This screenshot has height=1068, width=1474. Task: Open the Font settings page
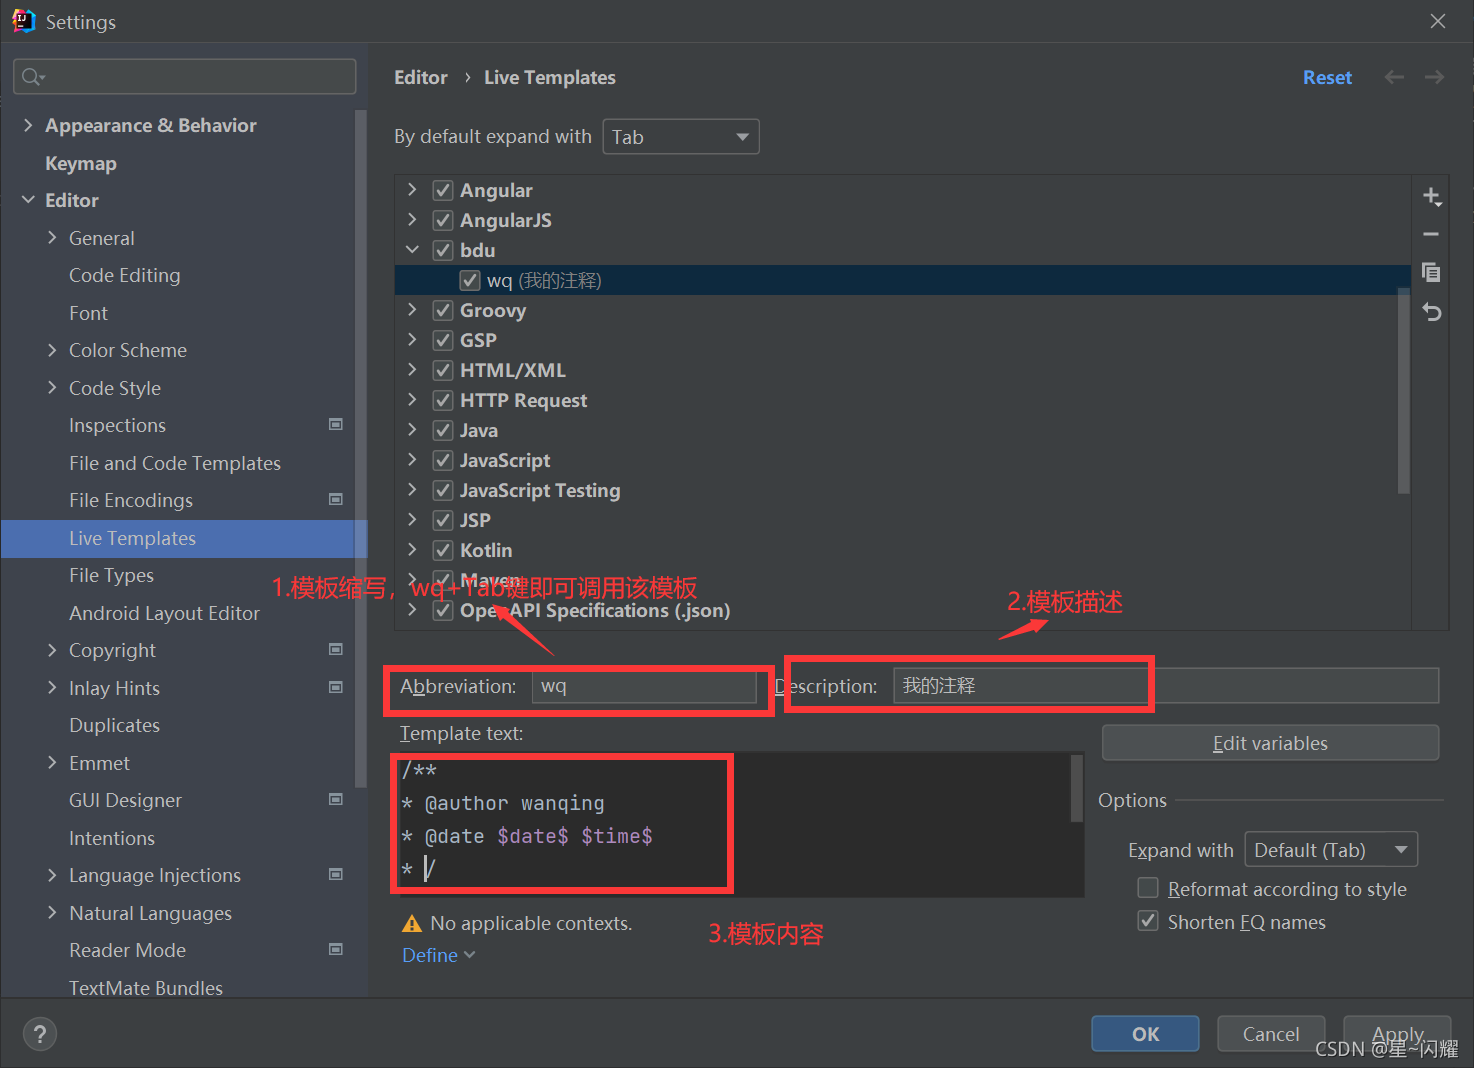[x=88, y=313]
